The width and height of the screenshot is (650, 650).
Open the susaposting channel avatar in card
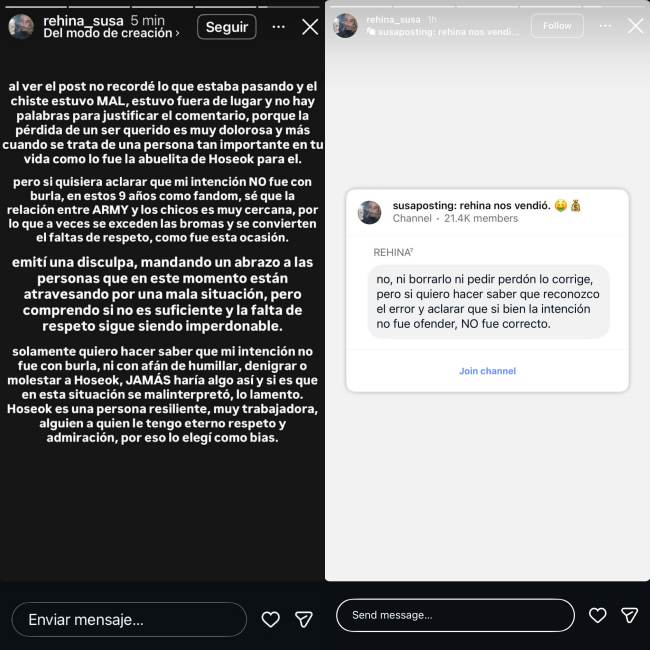[x=369, y=212]
